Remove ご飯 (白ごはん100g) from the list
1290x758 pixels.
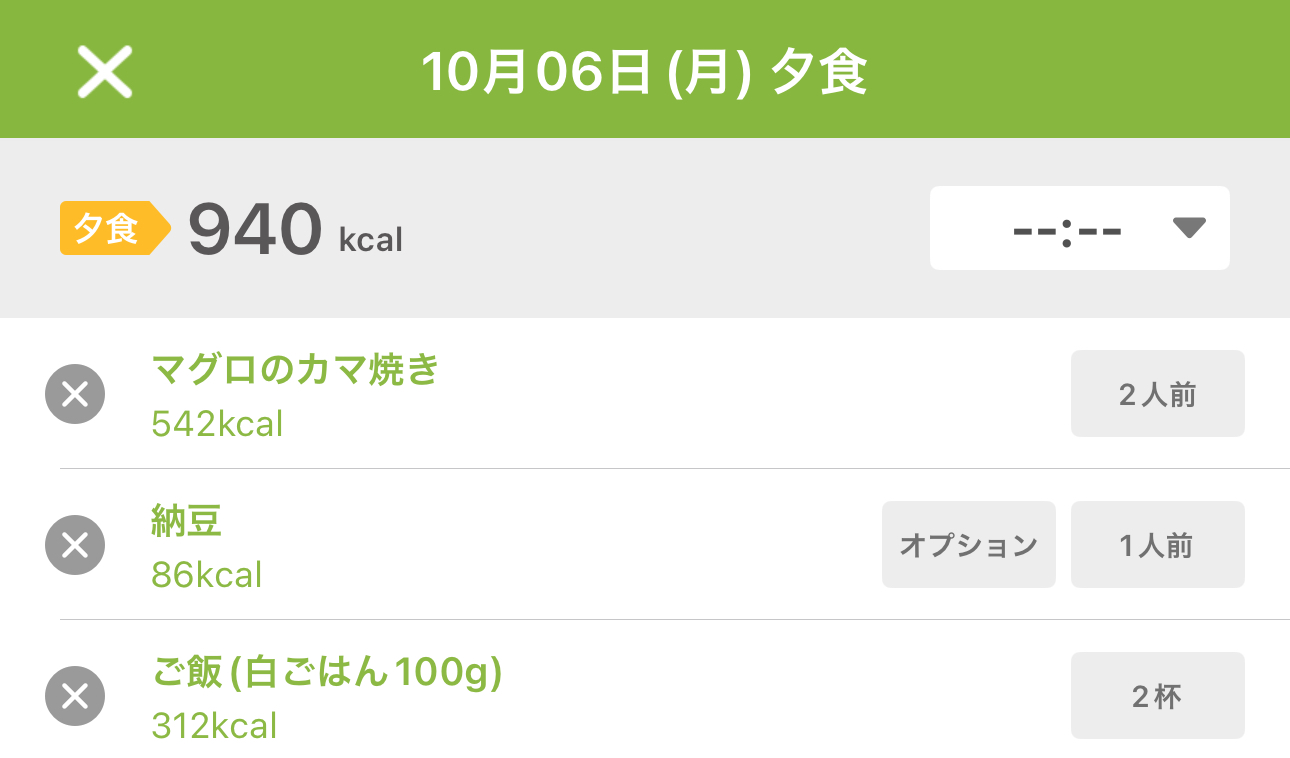75,696
